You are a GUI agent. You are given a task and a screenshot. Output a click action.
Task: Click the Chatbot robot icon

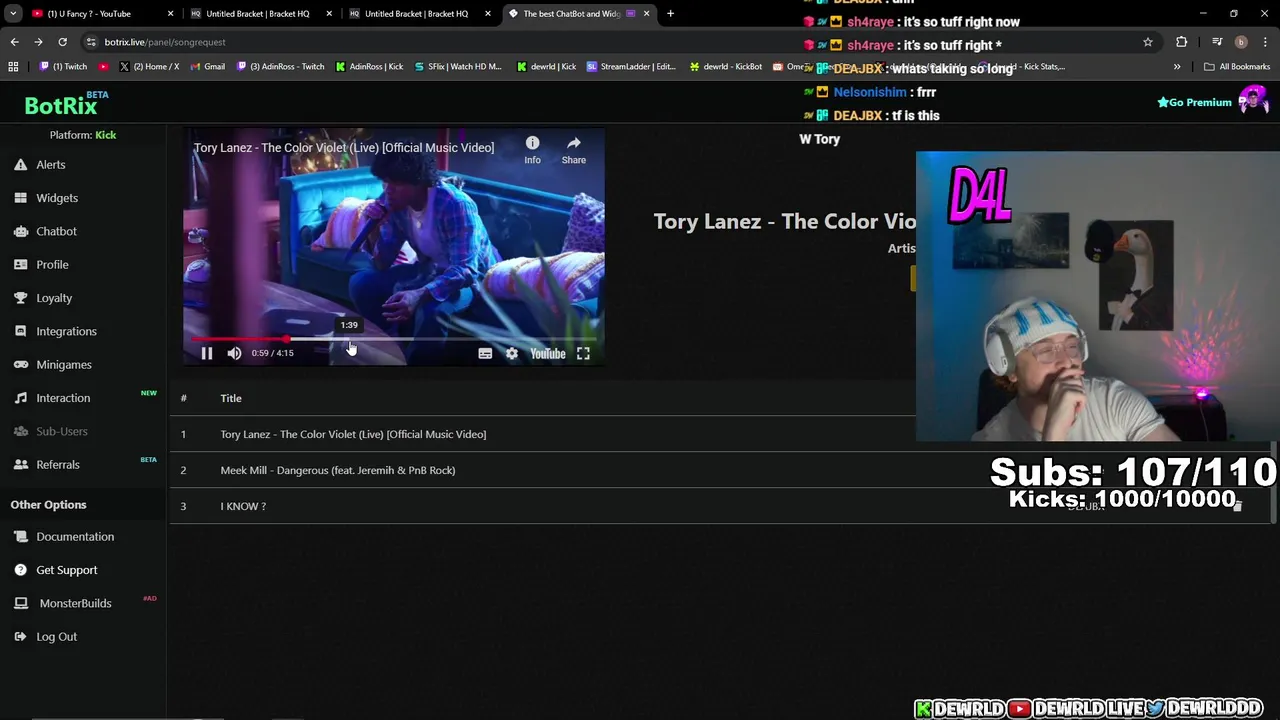pos(20,231)
